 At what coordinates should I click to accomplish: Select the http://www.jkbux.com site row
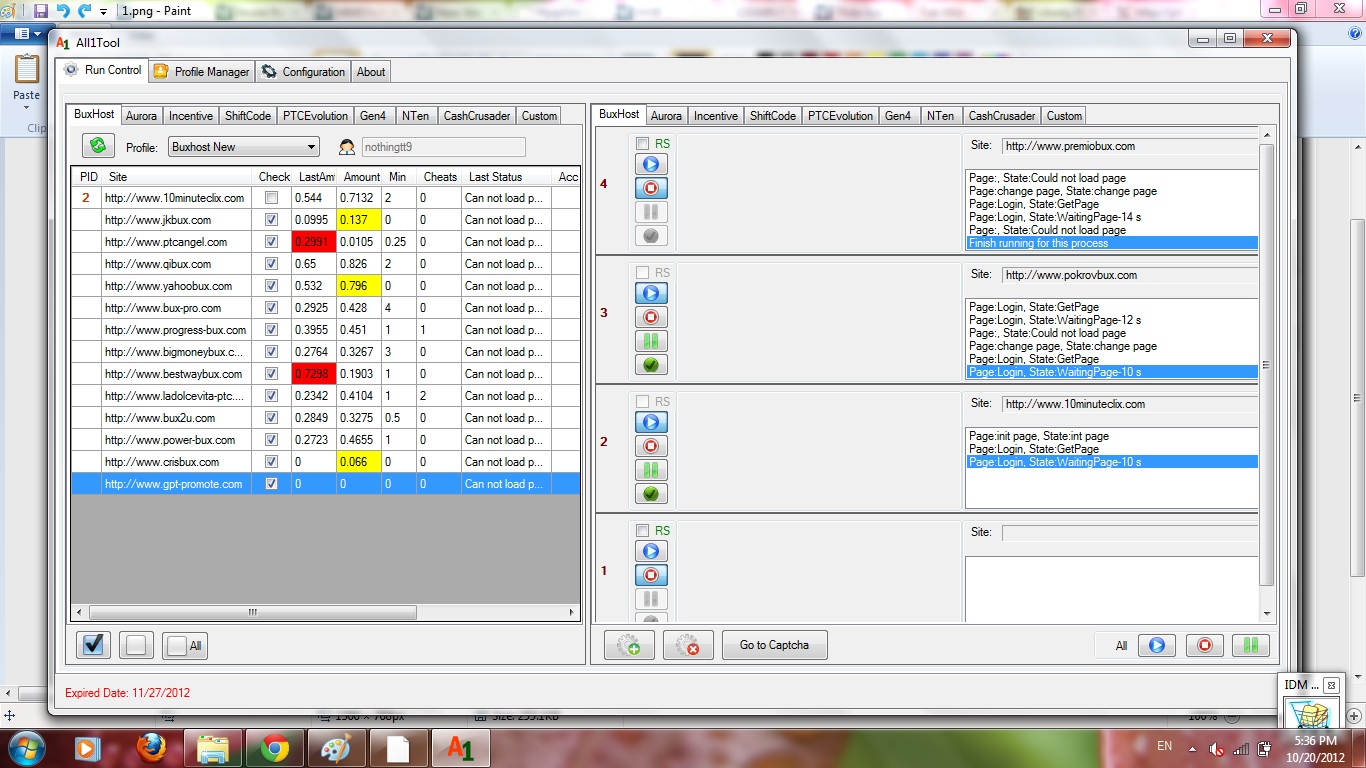[326, 220]
